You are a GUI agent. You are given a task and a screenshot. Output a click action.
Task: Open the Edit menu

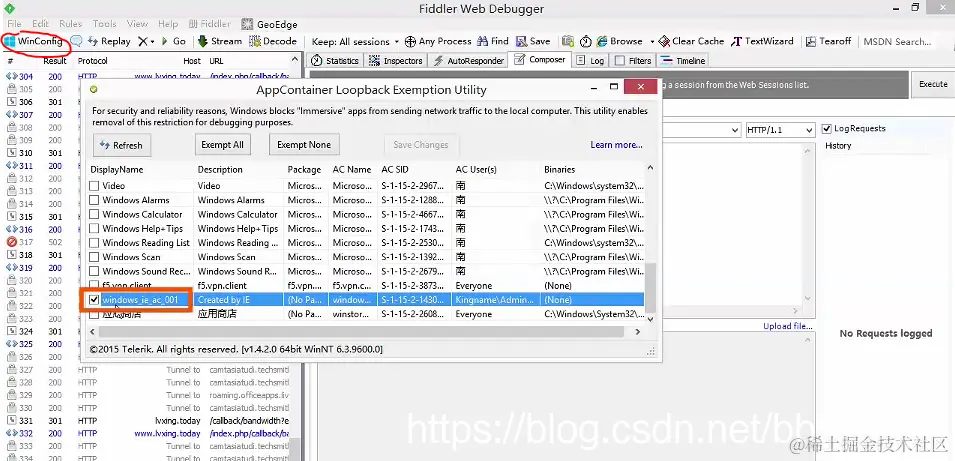[x=40, y=24]
